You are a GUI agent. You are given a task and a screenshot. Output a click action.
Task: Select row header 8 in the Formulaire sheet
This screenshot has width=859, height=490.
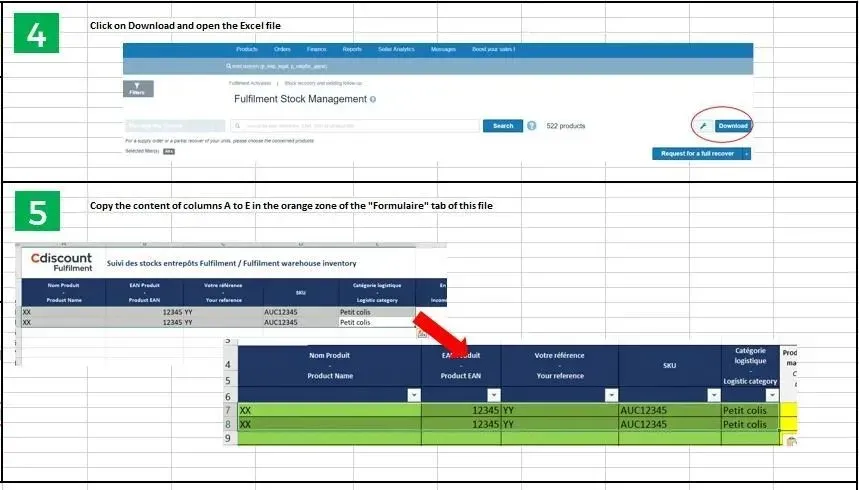[x=230, y=424]
